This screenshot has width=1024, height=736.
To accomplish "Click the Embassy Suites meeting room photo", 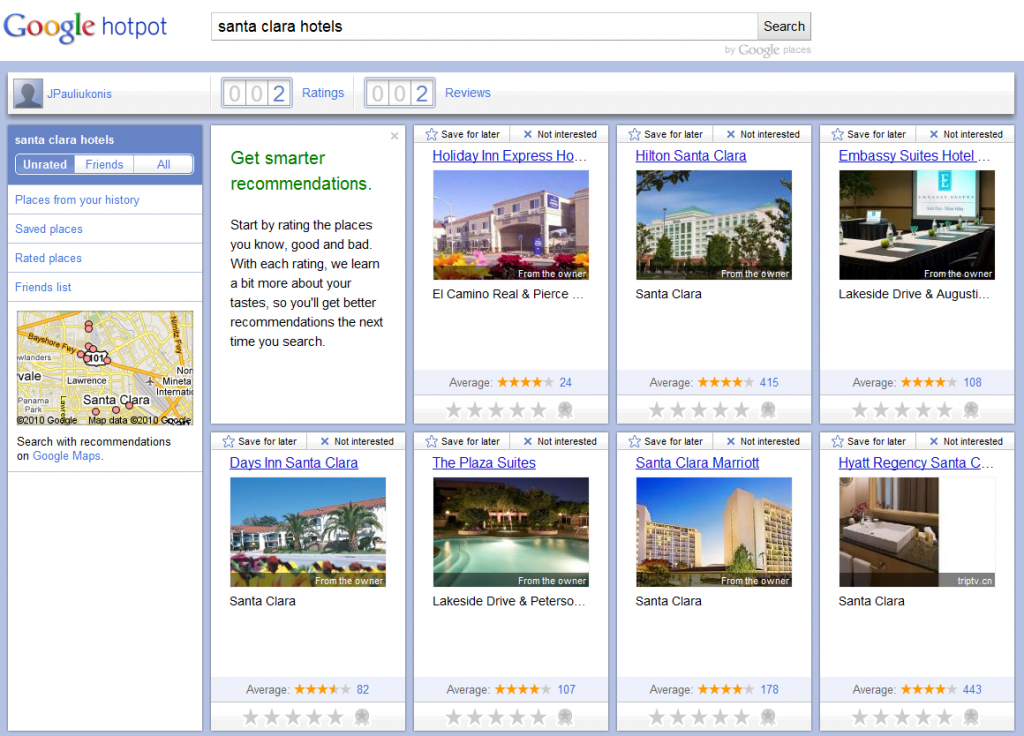I will 917,225.
